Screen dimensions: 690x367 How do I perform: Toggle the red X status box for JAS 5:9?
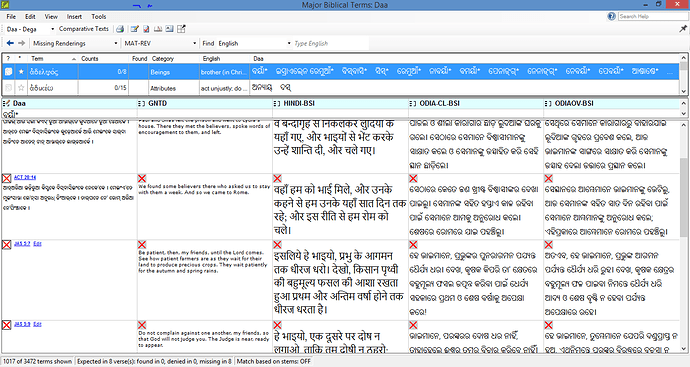(x=7, y=325)
